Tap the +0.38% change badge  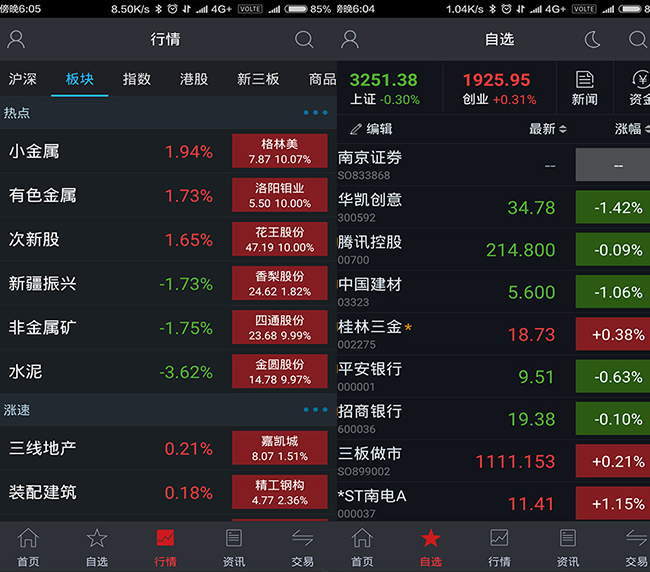(613, 334)
